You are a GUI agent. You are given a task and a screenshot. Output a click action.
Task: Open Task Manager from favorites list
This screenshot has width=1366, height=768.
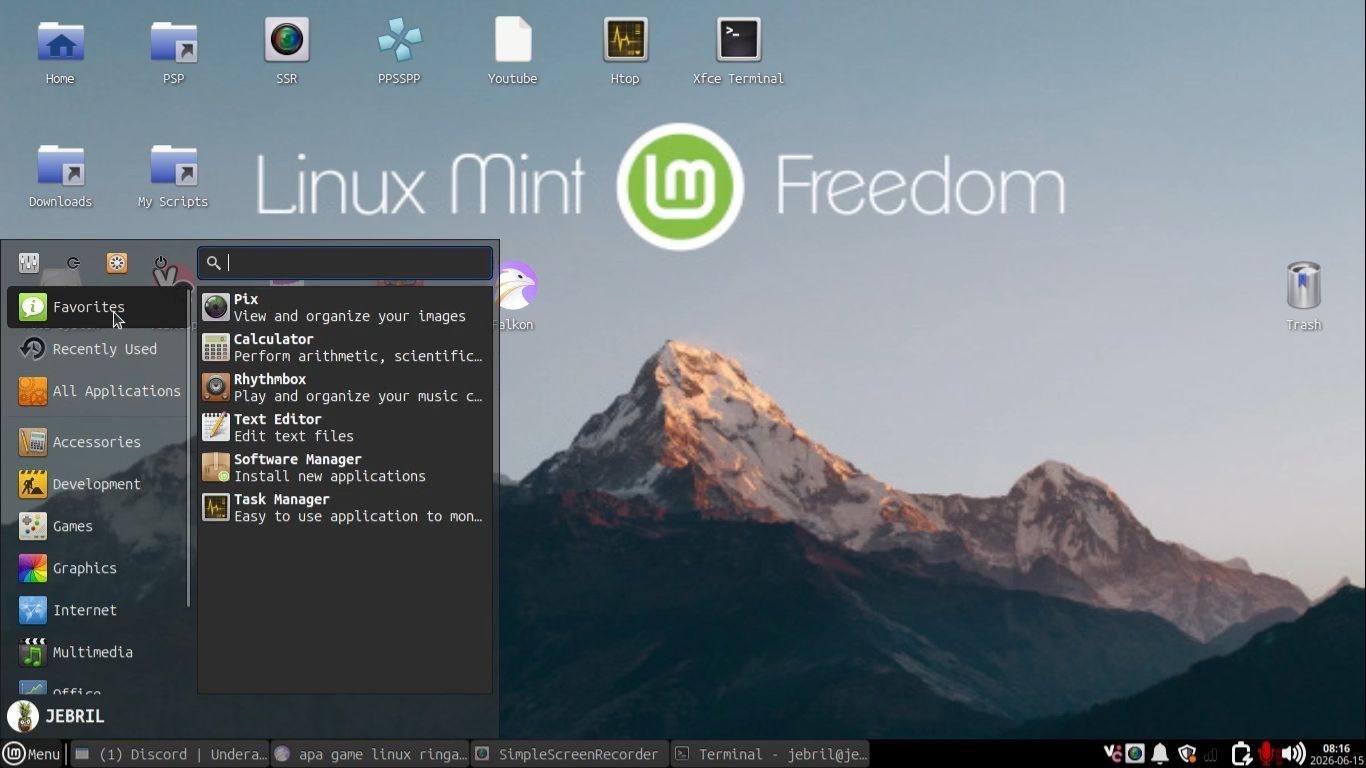[x=345, y=507]
